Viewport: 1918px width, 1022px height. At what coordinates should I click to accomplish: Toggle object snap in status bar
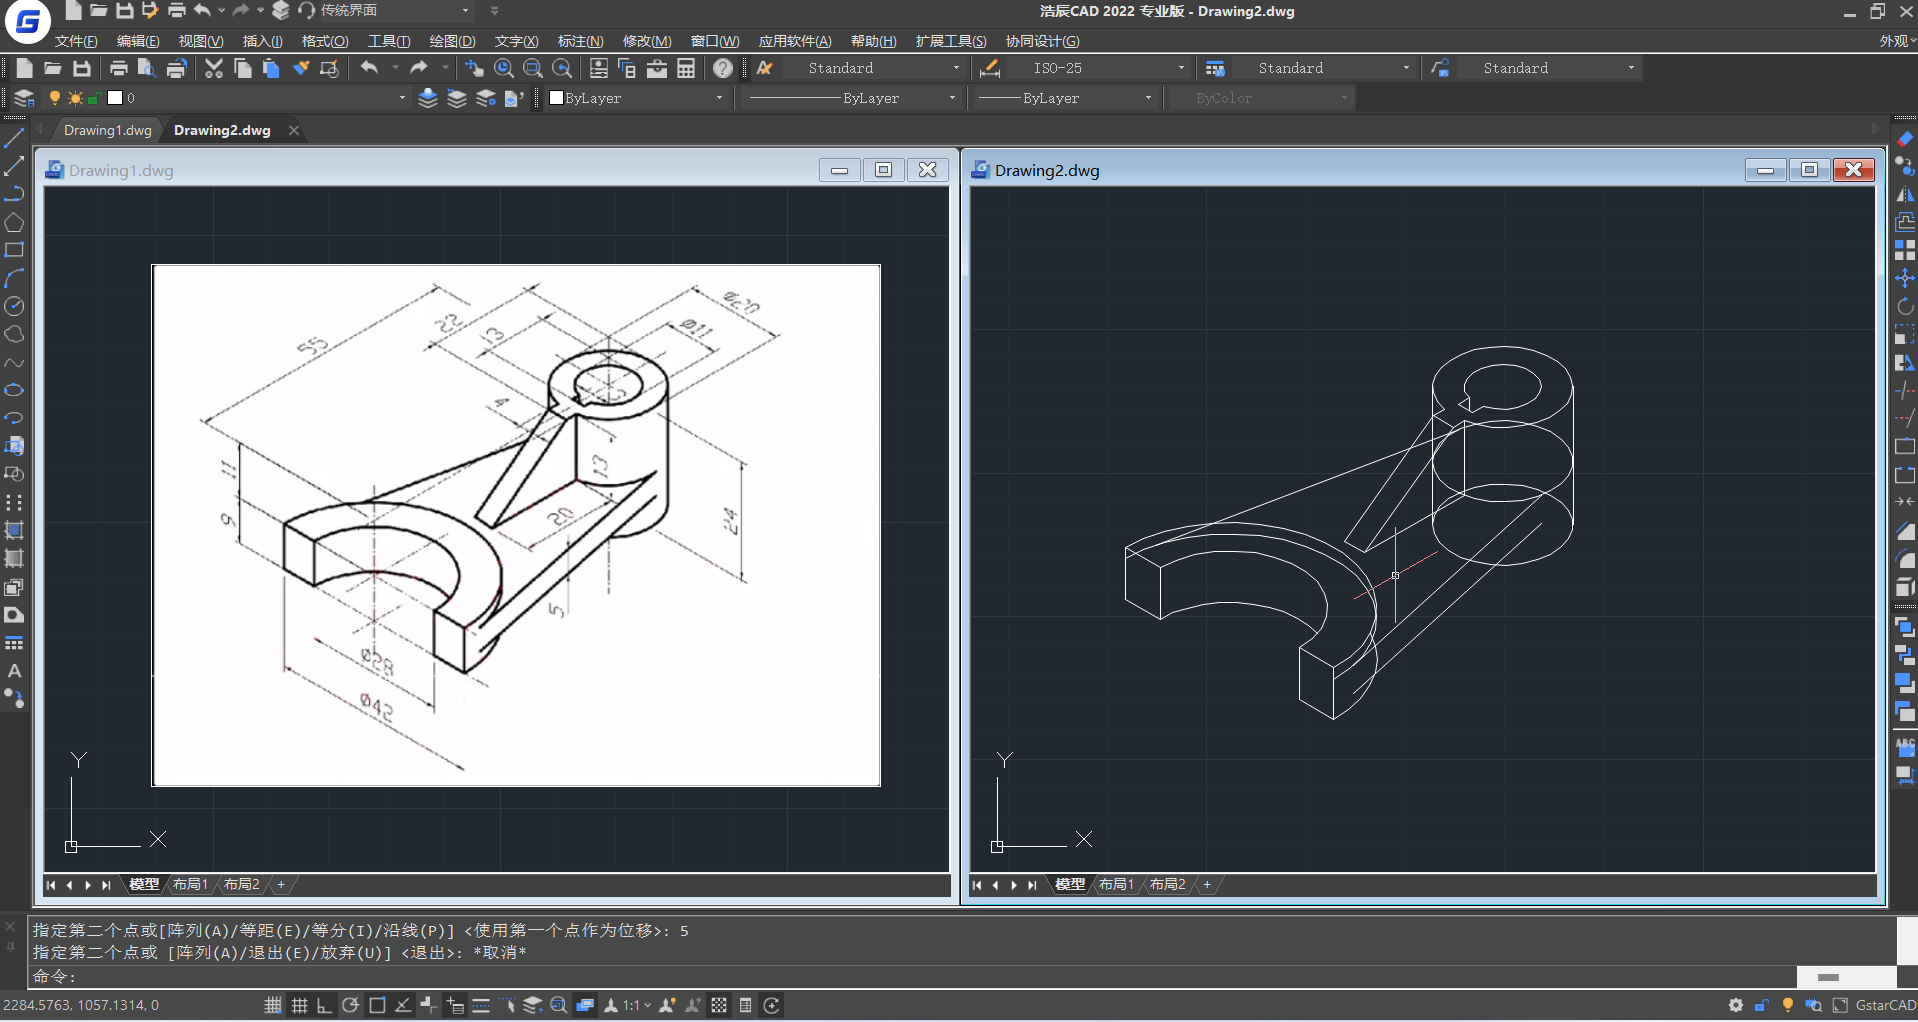coord(377,1005)
